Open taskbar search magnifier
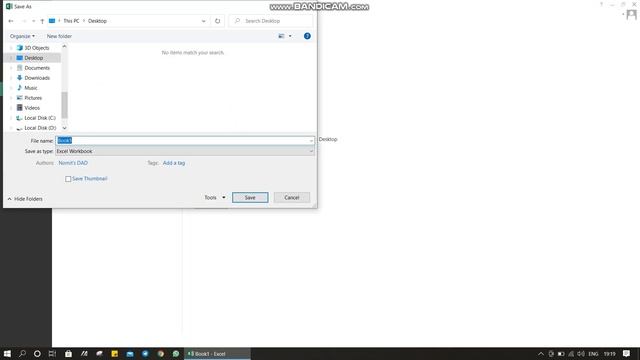The width and height of the screenshot is (640, 360). click(22, 353)
